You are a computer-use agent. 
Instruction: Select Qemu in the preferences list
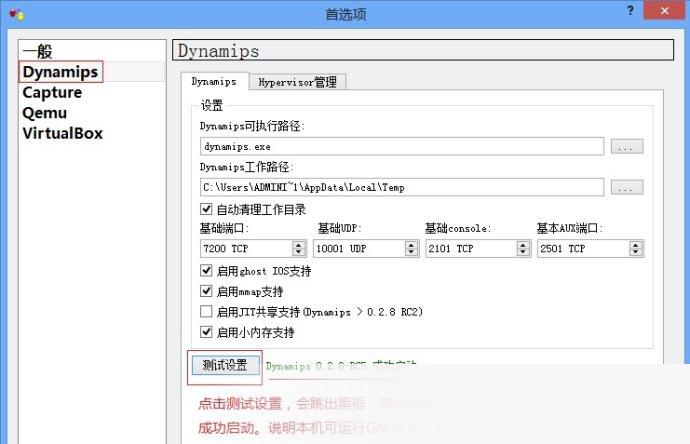(44, 113)
